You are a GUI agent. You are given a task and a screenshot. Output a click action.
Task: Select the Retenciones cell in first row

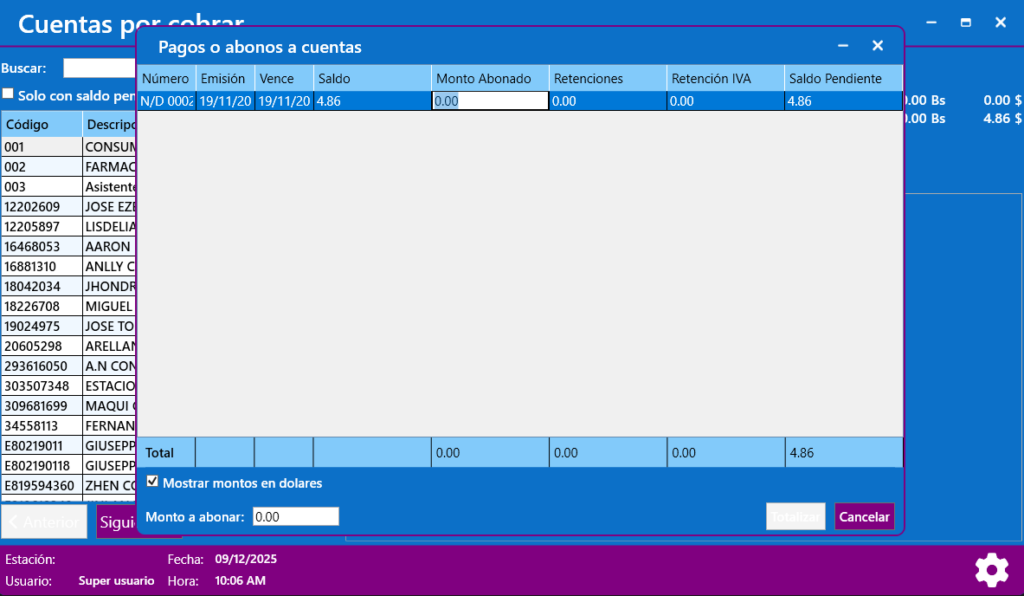click(607, 101)
